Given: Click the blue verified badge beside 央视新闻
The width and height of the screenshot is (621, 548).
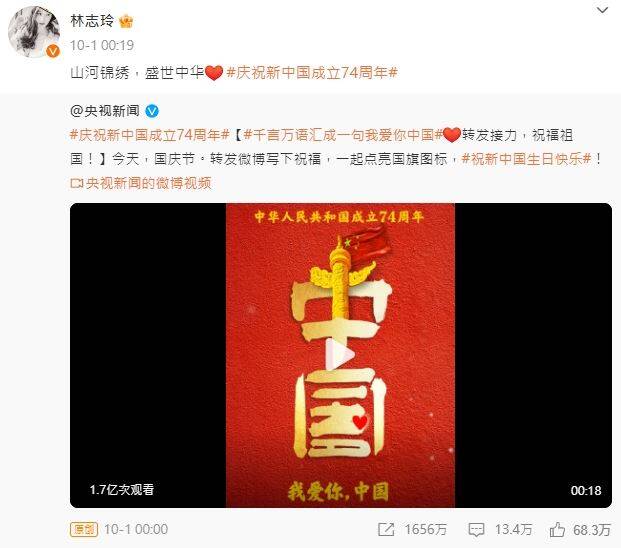Looking at the screenshot, I should (152, 111).
